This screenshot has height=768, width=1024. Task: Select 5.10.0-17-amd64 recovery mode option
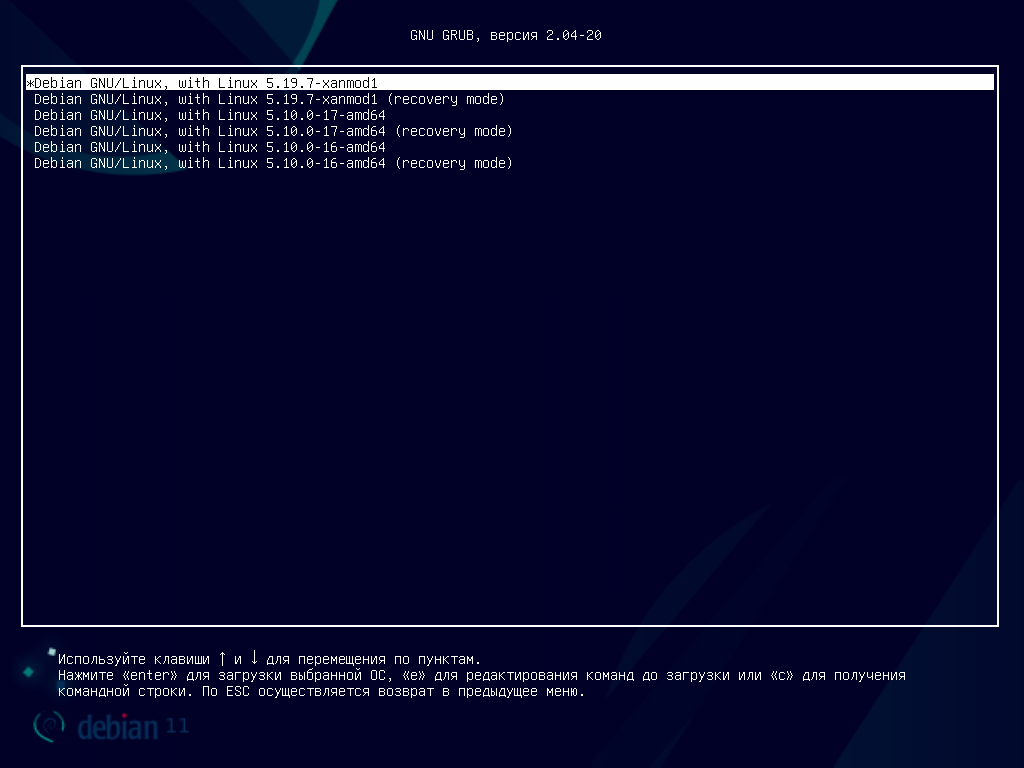[x=272, y=131]
